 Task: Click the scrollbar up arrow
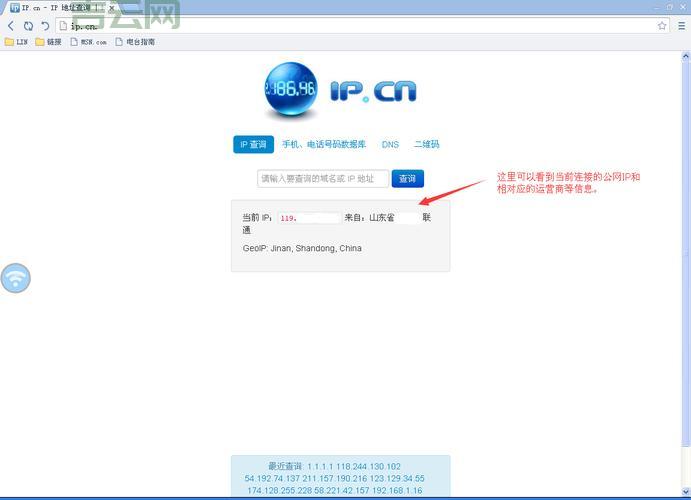pyautogui.click(x=685, y=56)
